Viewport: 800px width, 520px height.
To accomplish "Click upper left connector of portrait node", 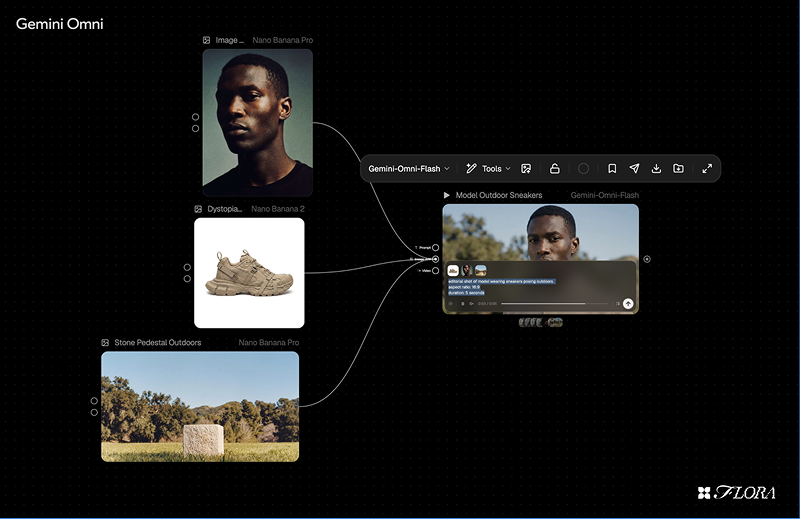I will [195, 117].
